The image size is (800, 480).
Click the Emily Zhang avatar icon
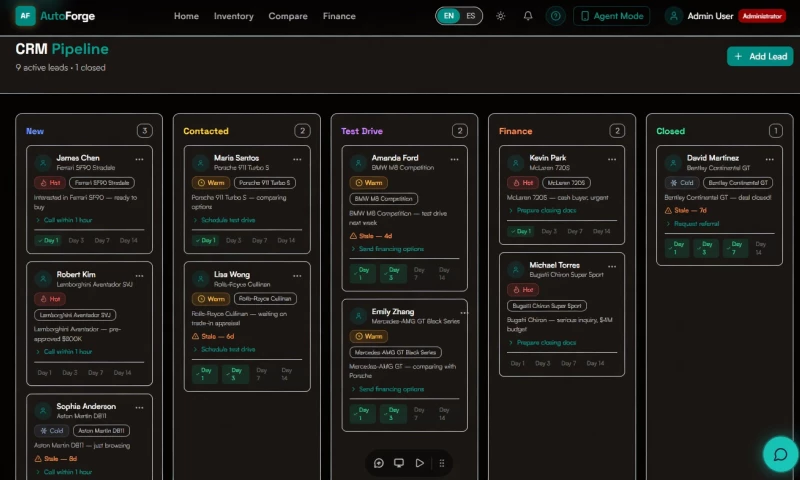coord(358,316)
